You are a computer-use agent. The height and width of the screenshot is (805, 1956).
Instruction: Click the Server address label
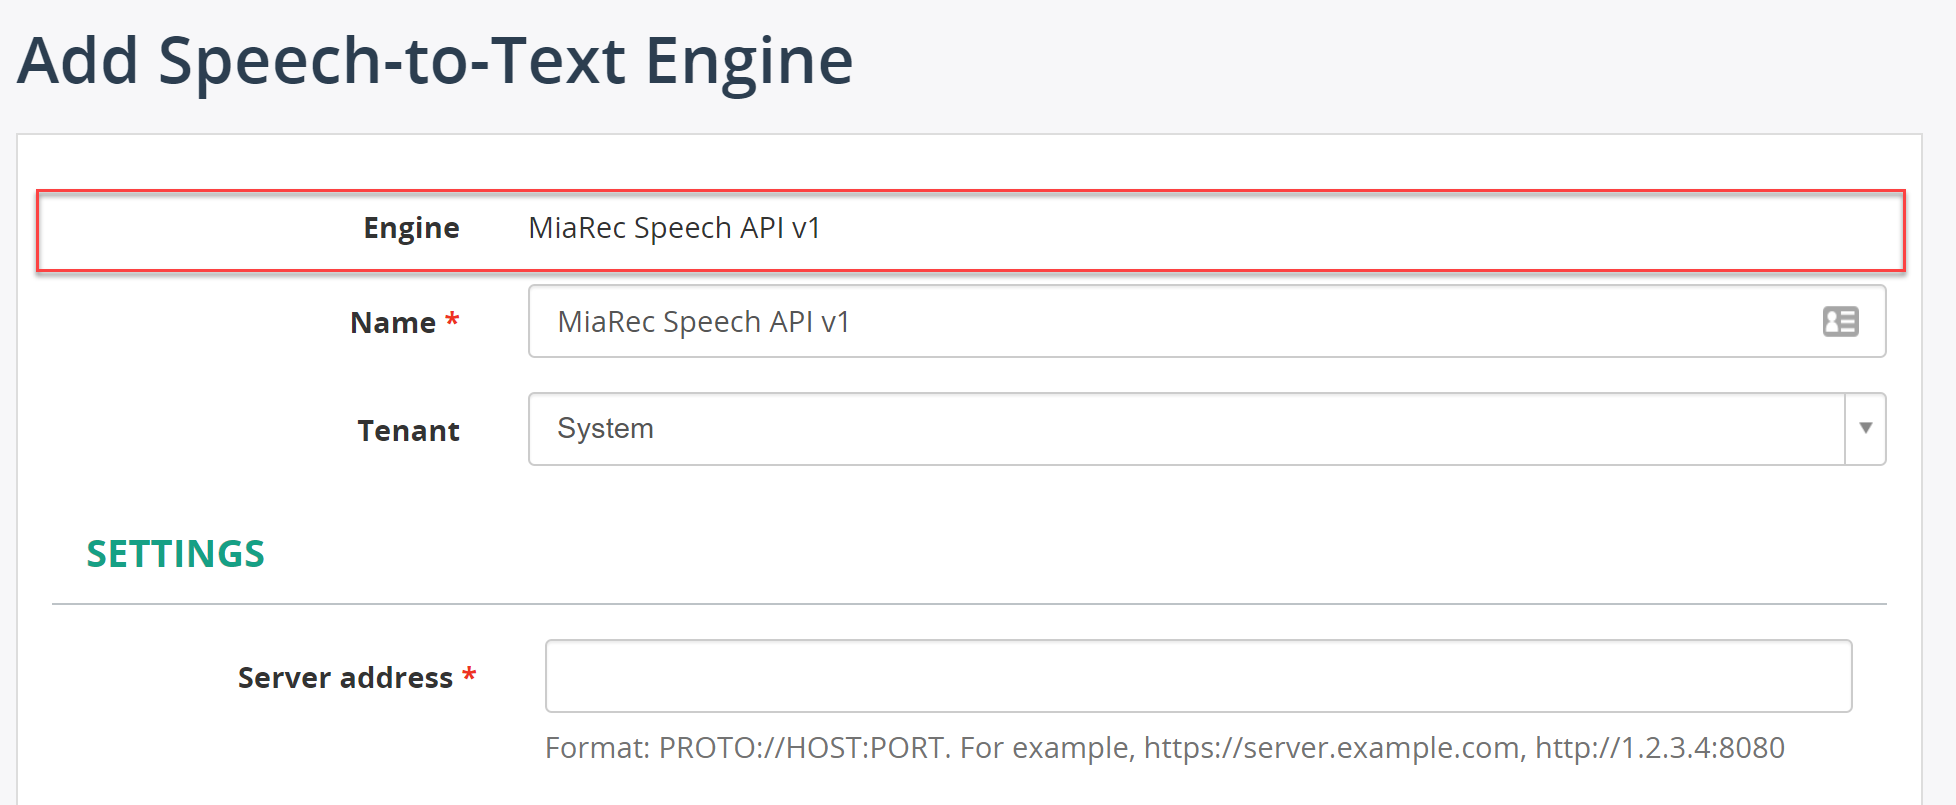345,678
